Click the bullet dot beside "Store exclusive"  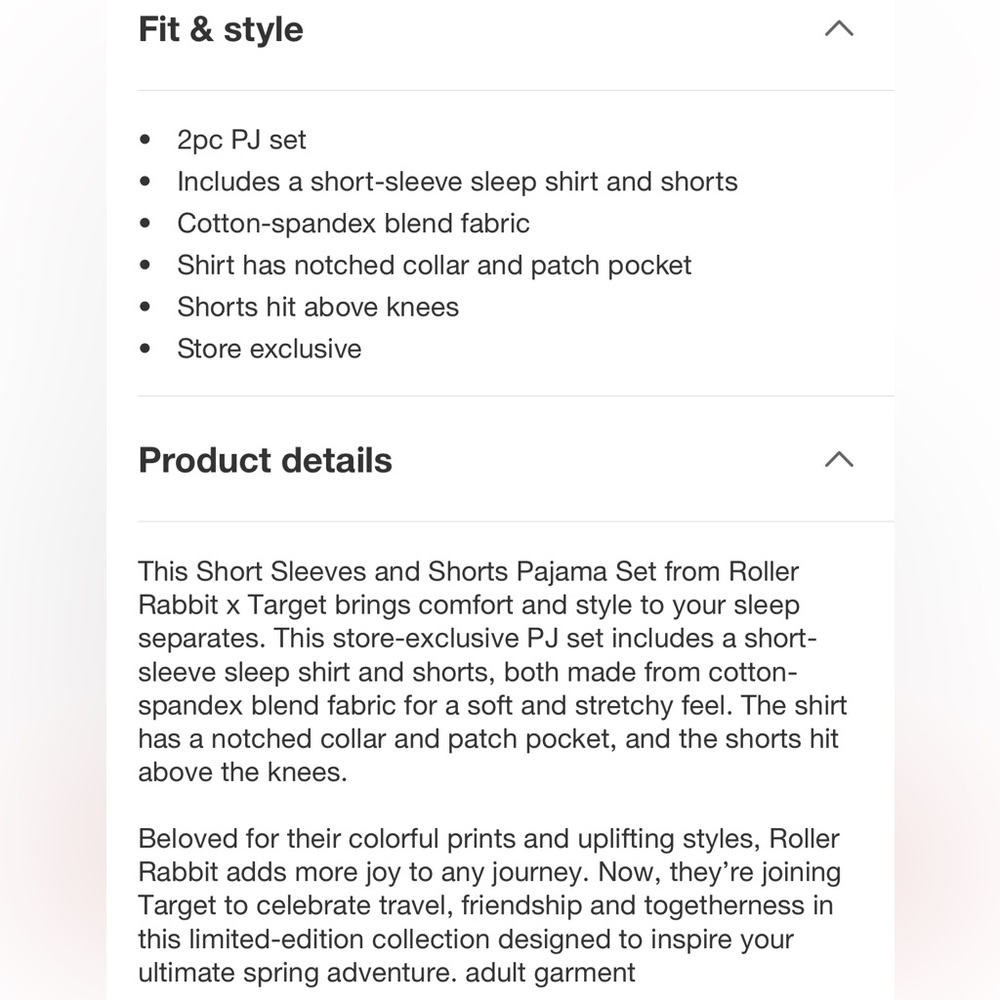[145, 349]
